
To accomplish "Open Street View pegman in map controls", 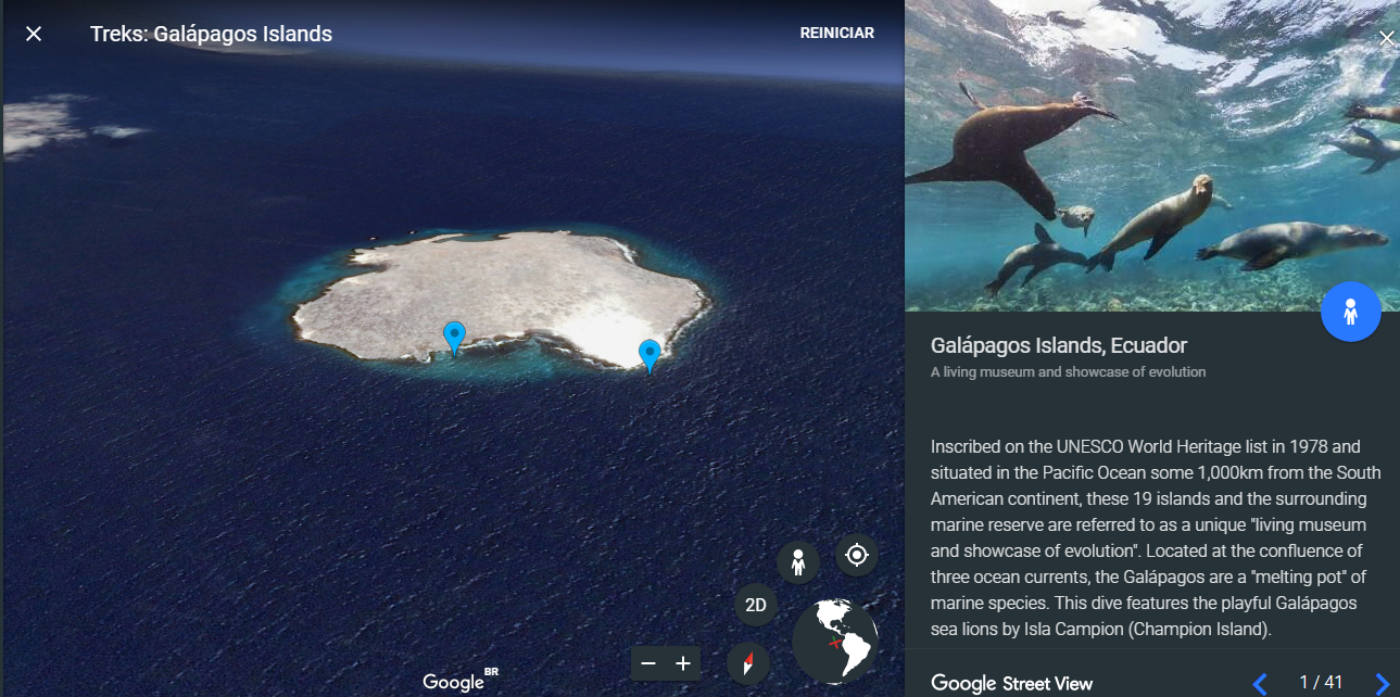I will [798, 562].
